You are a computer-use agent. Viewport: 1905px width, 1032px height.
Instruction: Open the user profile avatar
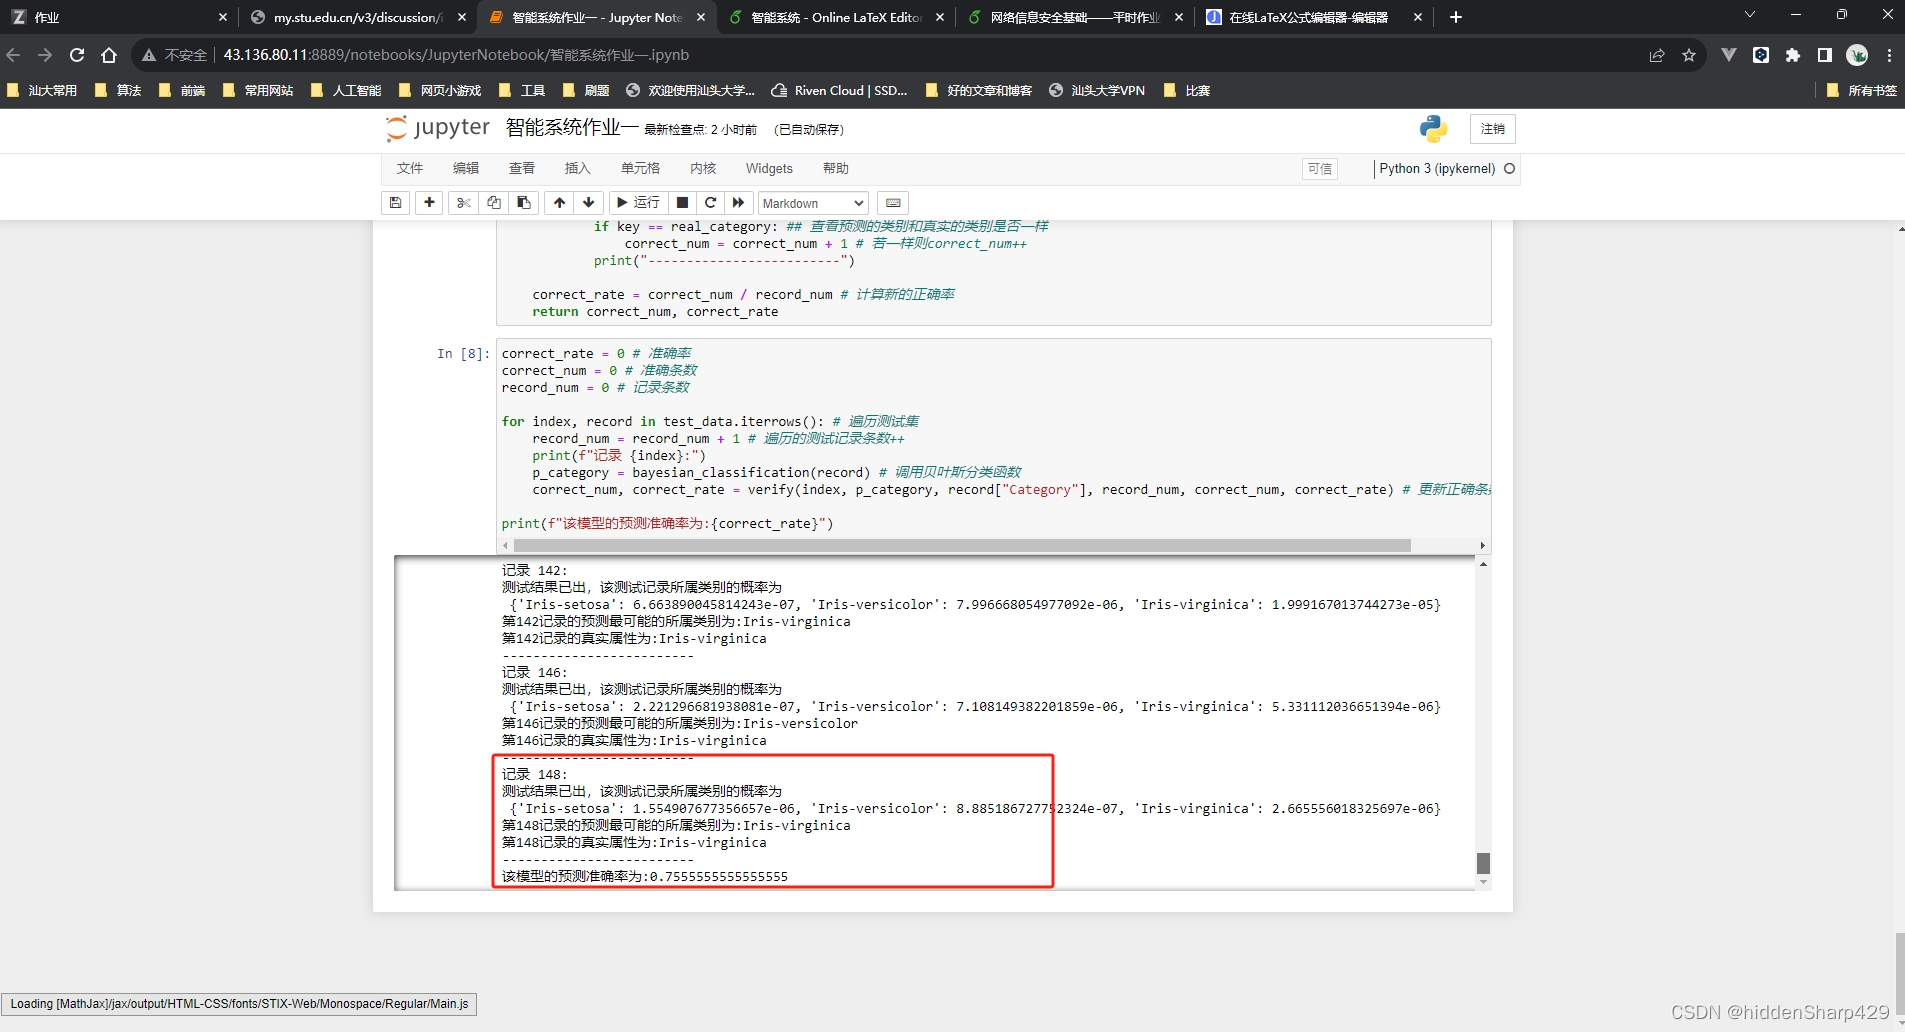click(1857, 55)
